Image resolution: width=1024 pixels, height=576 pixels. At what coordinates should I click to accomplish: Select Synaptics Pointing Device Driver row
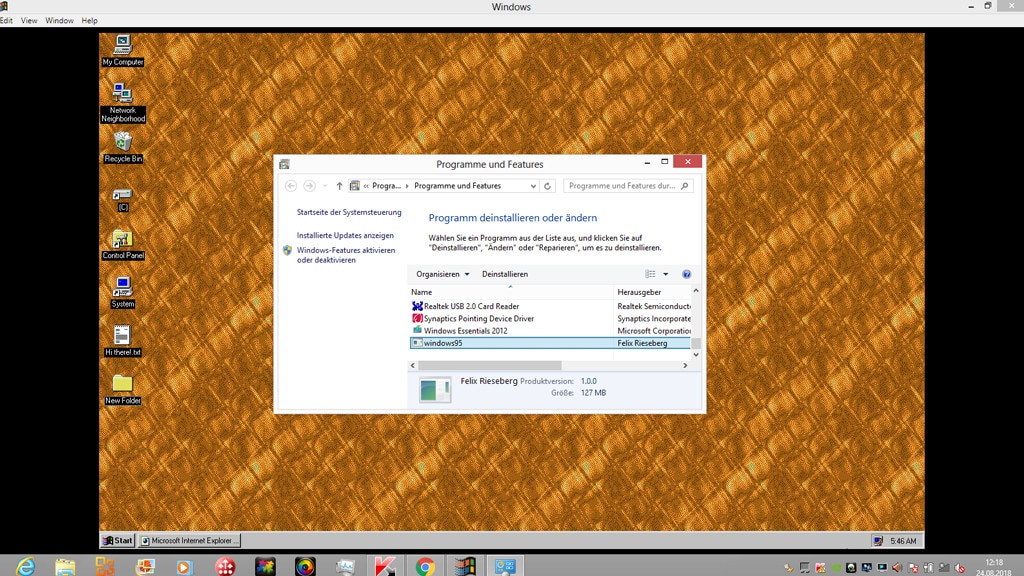click(550, 319)
